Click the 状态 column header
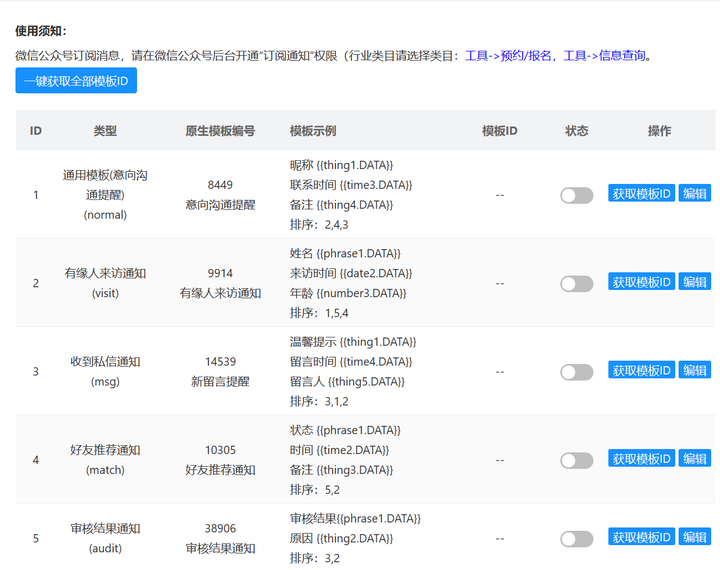720x570 pixels. 577,131
